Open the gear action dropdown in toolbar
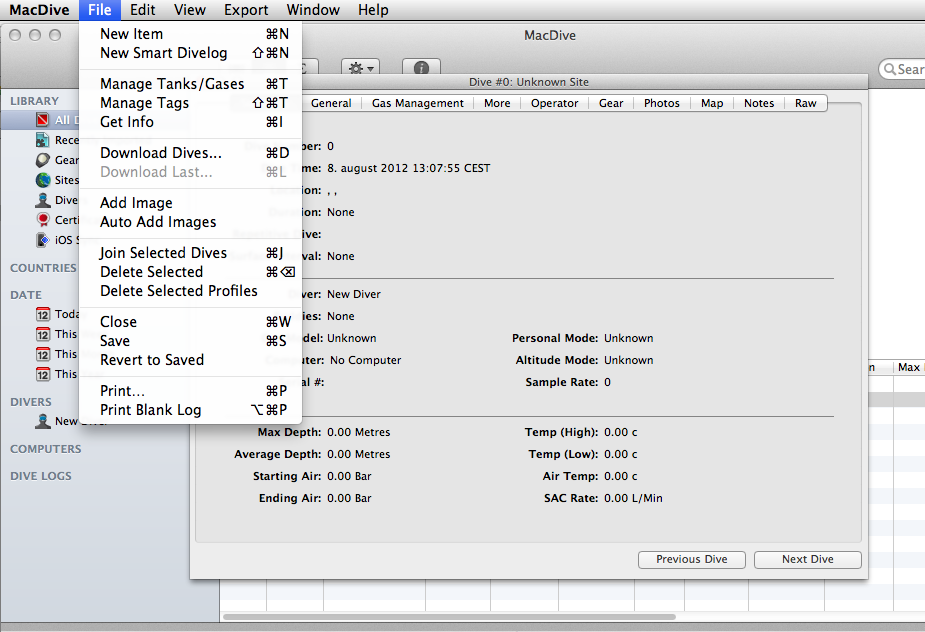This screenshot has width=925, height=632. click(360, 68)
